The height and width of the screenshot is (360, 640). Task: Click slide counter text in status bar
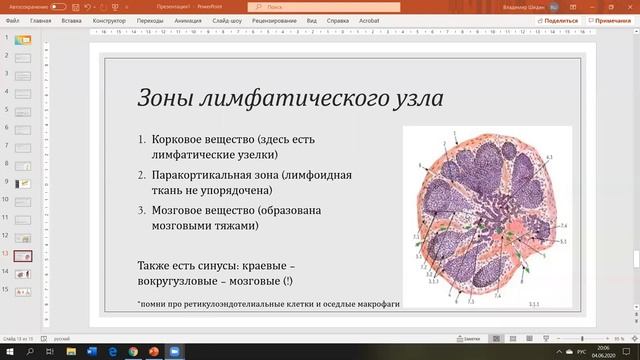click(x=18, y=339)
